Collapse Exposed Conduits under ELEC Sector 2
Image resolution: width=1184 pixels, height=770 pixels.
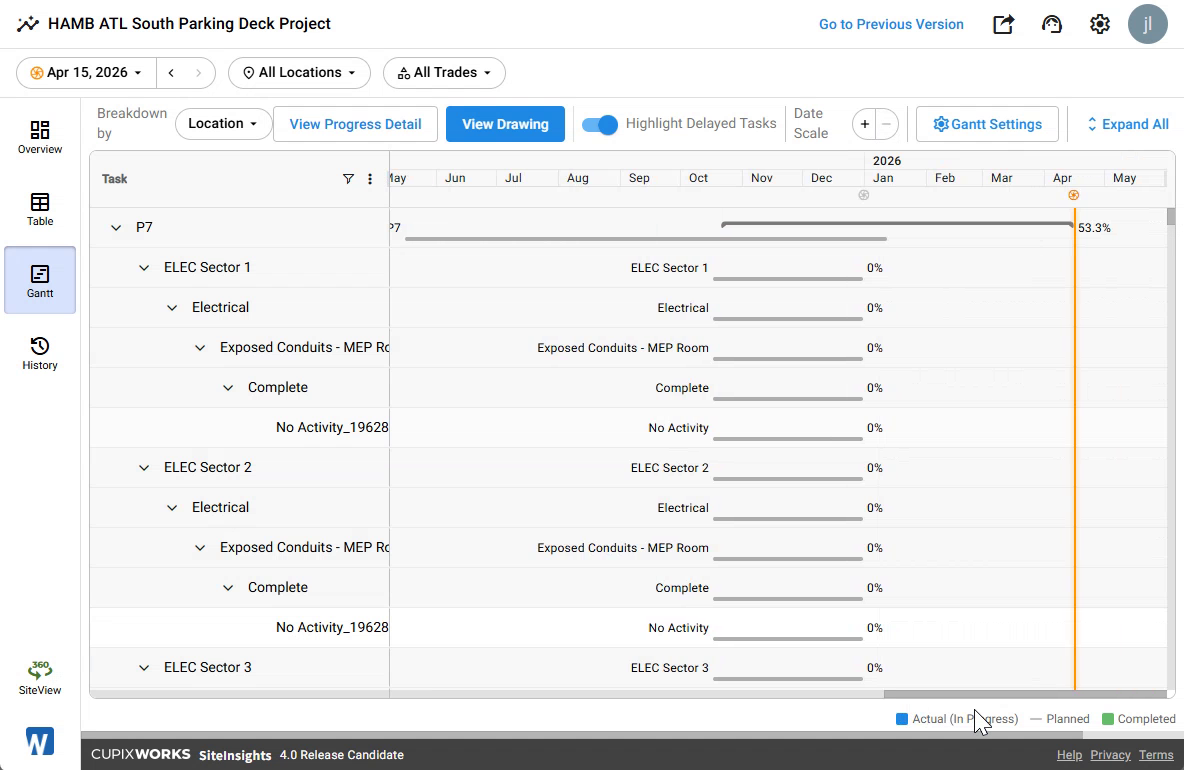(x=199, y=547)
